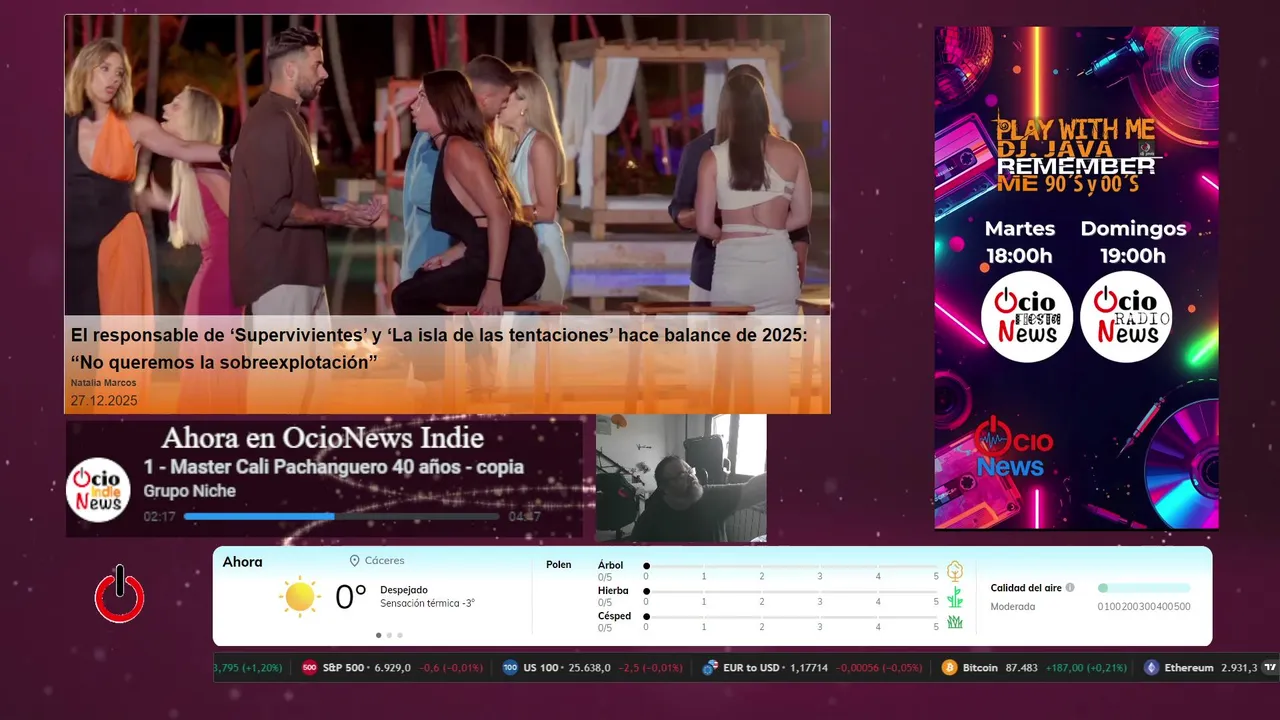Click the article date 27.12.2025
The image size is (1280, 720).
click(104, 401)
